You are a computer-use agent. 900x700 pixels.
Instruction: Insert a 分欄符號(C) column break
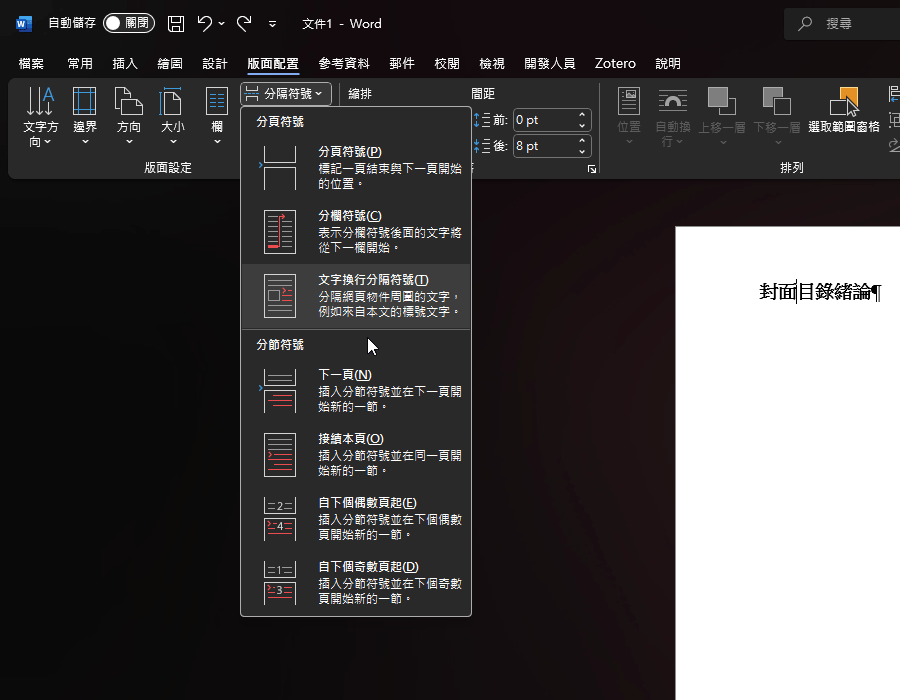356,232
